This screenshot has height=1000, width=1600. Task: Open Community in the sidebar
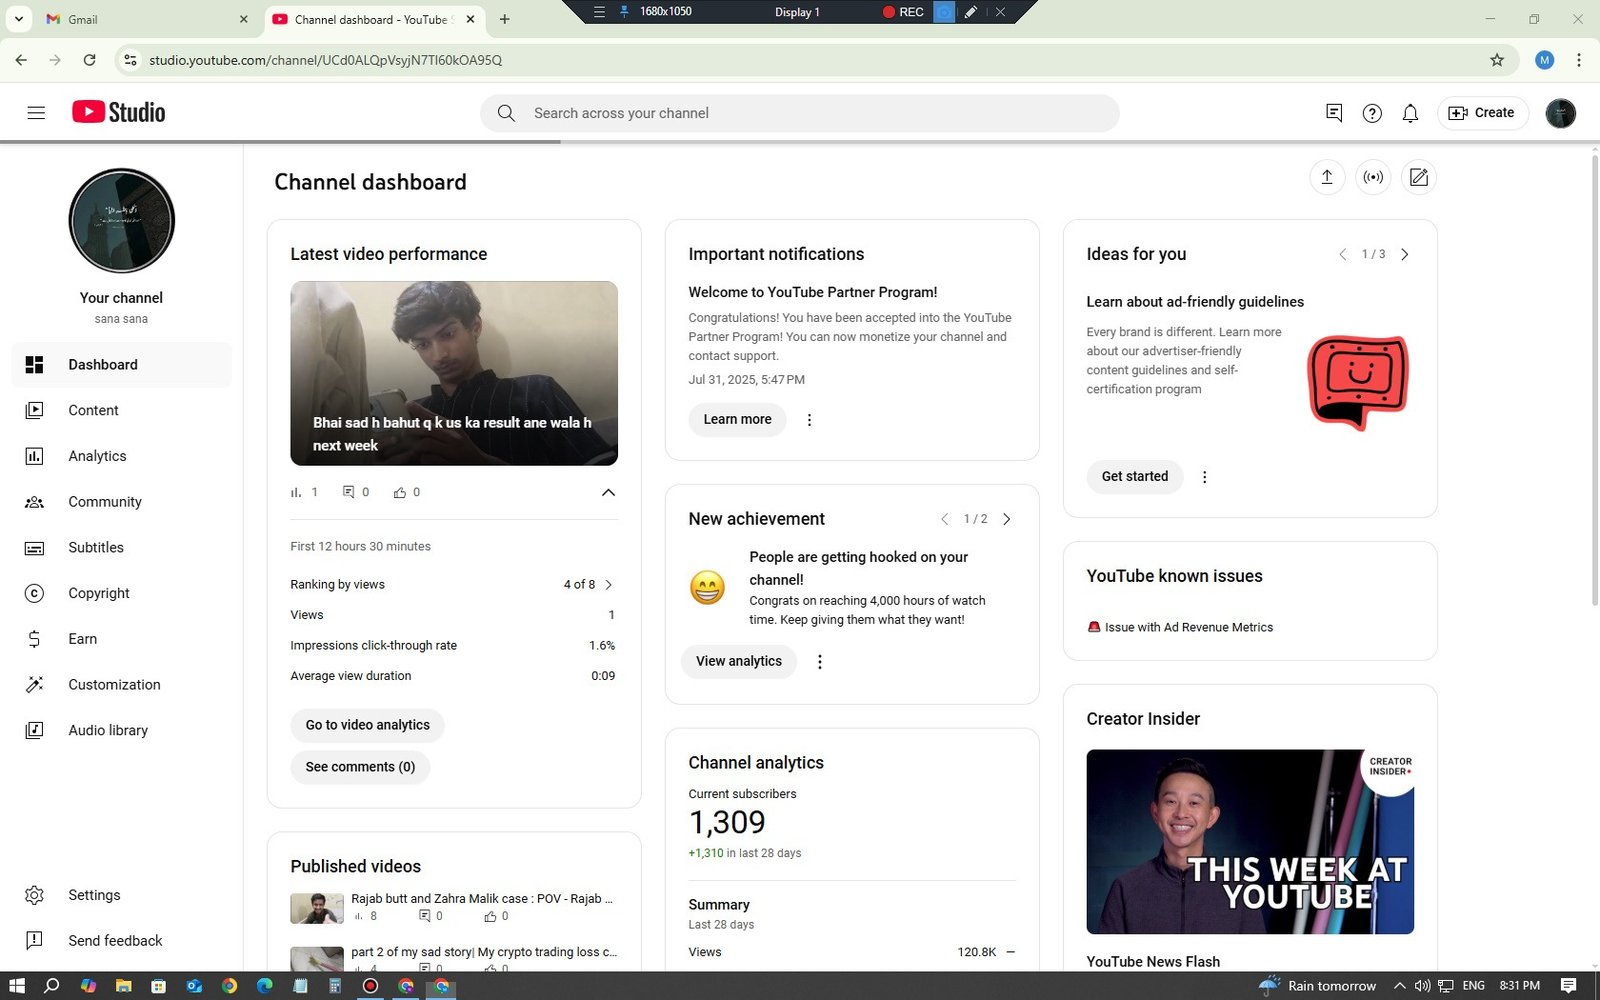[x=122, y=502]
